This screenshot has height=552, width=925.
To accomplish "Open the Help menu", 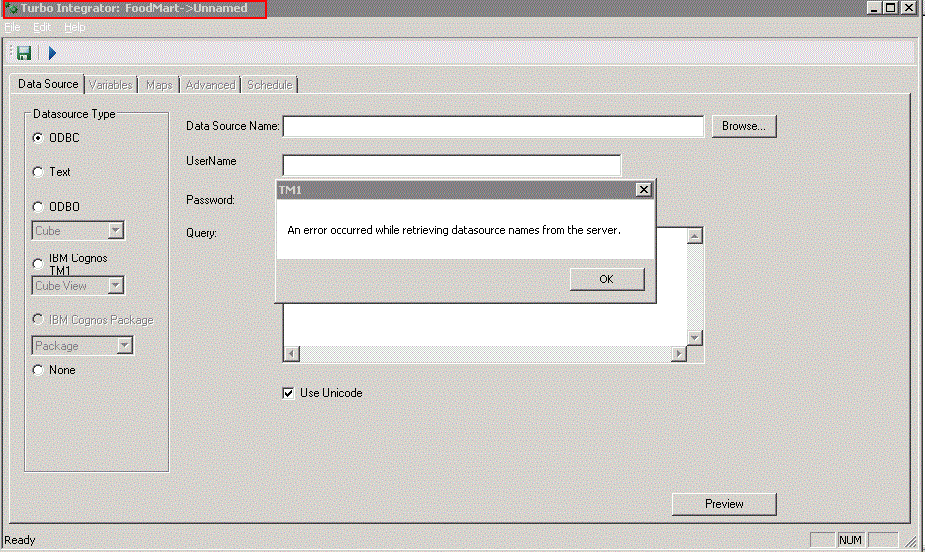I will (x=74, y=27).
